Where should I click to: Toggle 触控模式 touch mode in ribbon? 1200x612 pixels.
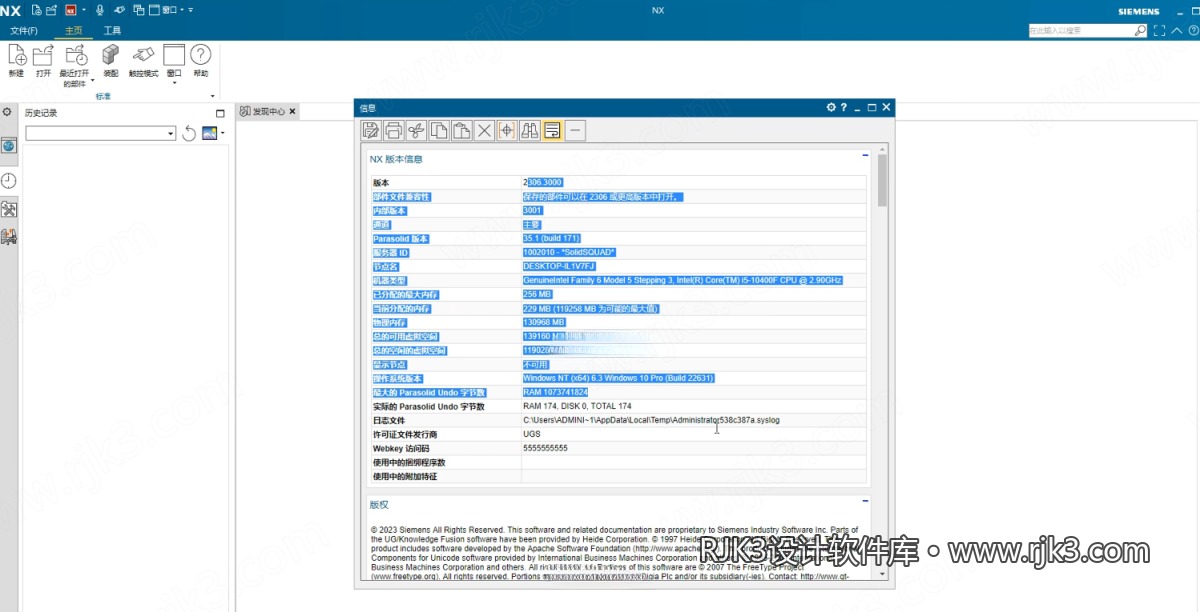click(x=143, y=60)
